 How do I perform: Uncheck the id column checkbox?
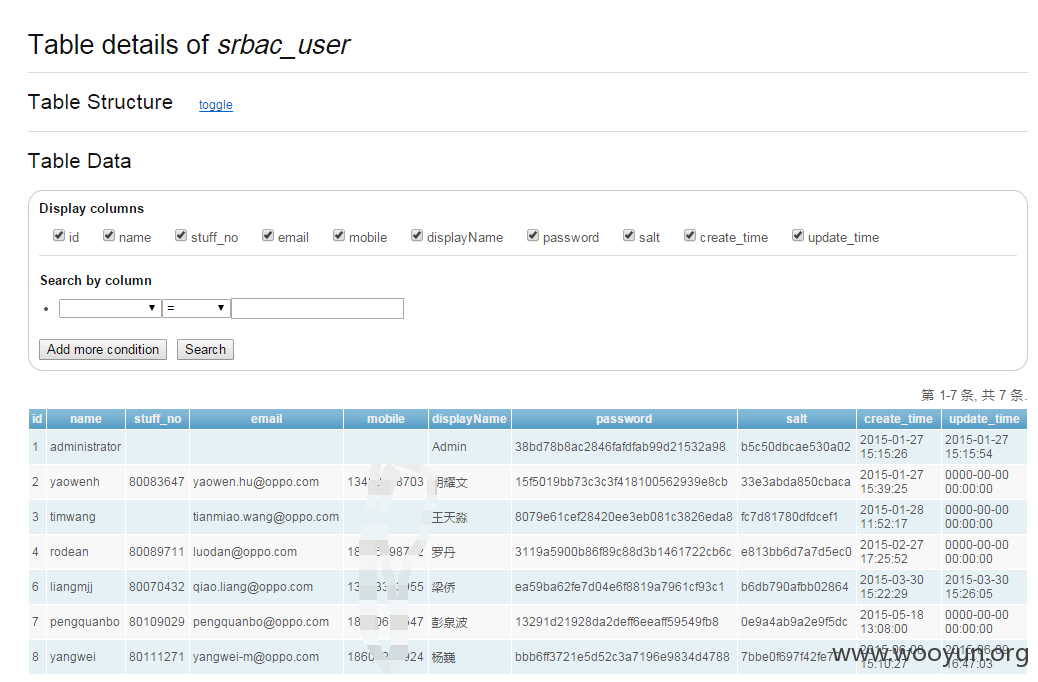point(59,236)
